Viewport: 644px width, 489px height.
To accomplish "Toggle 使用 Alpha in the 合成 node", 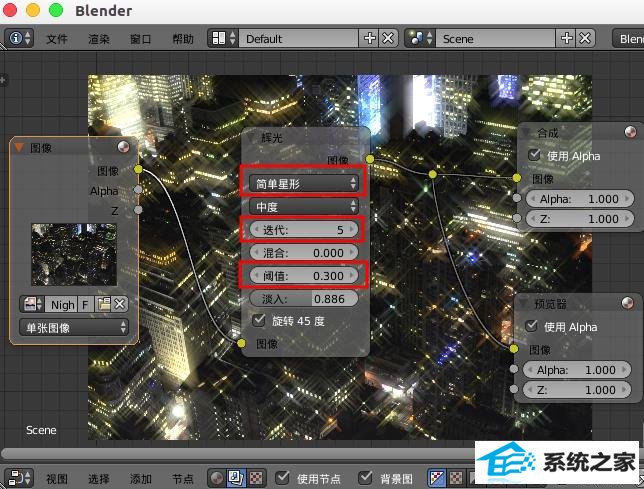I will point(534,155).
